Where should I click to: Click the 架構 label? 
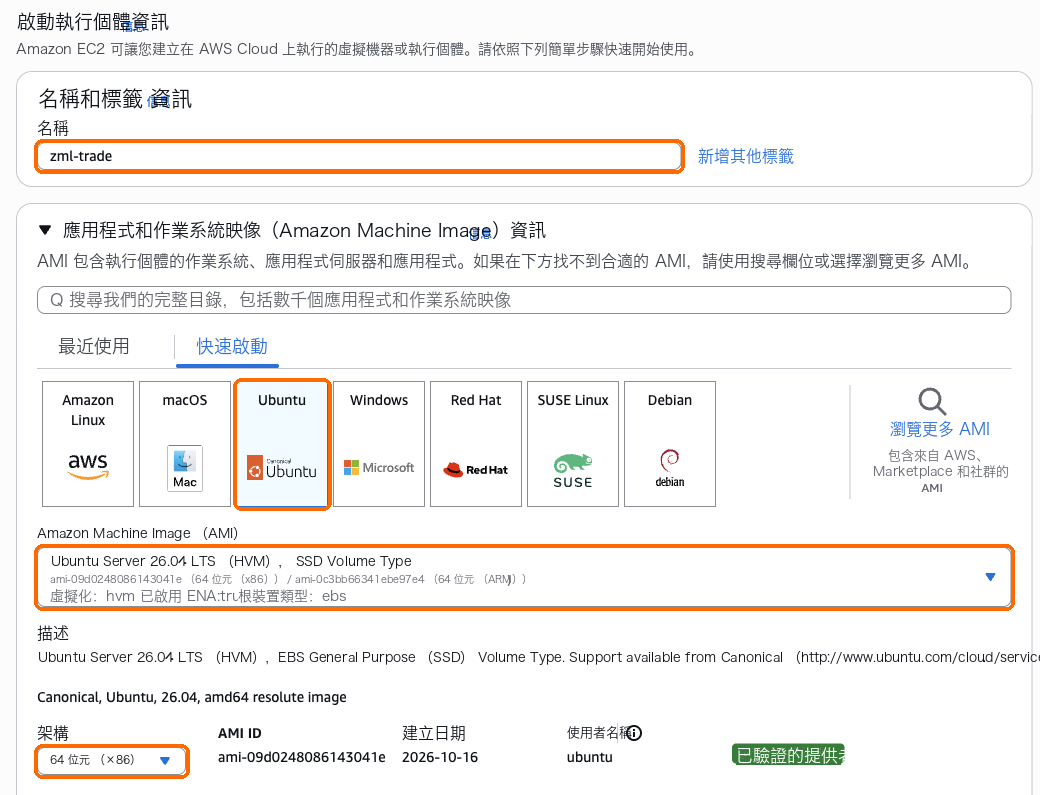pos(53,733)
